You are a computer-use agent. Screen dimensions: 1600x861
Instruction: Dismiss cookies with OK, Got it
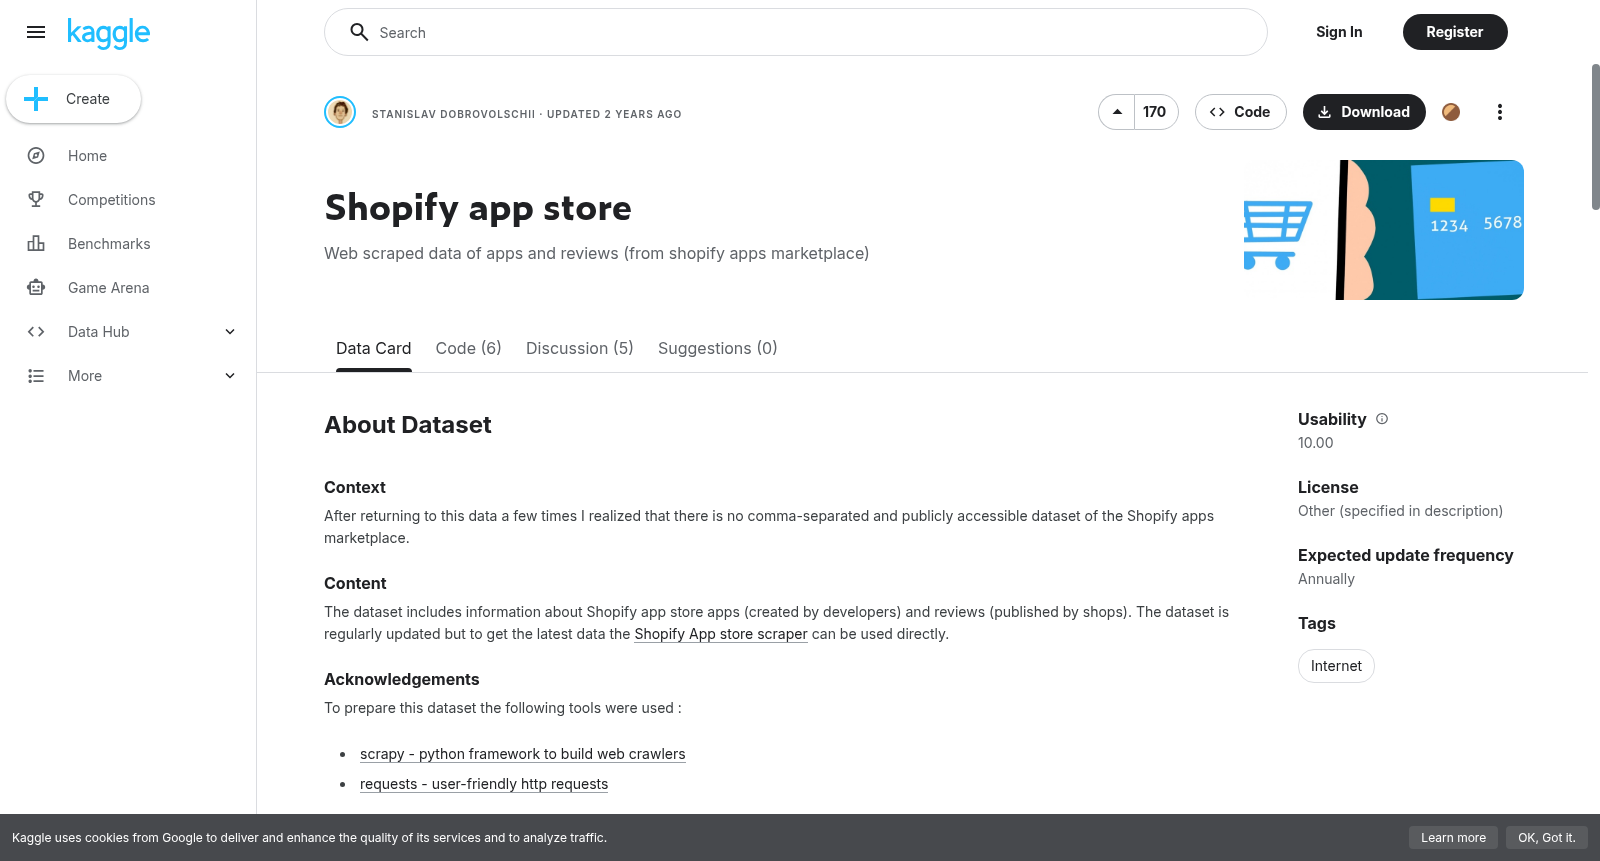coord(1546,838)
